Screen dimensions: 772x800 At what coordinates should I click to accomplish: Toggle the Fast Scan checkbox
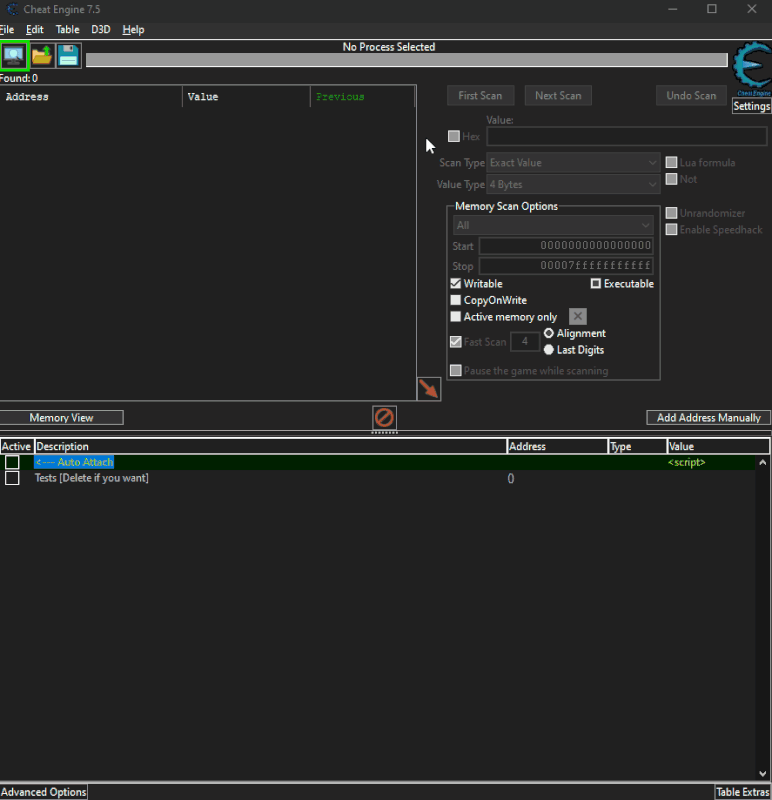[x=456, y=342]
